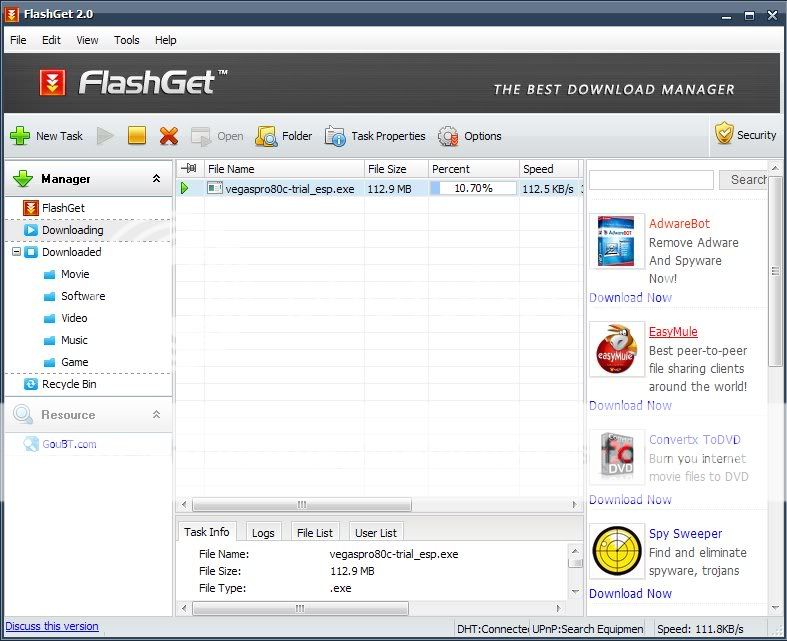Image resolution: width=787 pixels, height=641 pixels.
Task: Select the FlashGet tree item
Action: point(54,208)
